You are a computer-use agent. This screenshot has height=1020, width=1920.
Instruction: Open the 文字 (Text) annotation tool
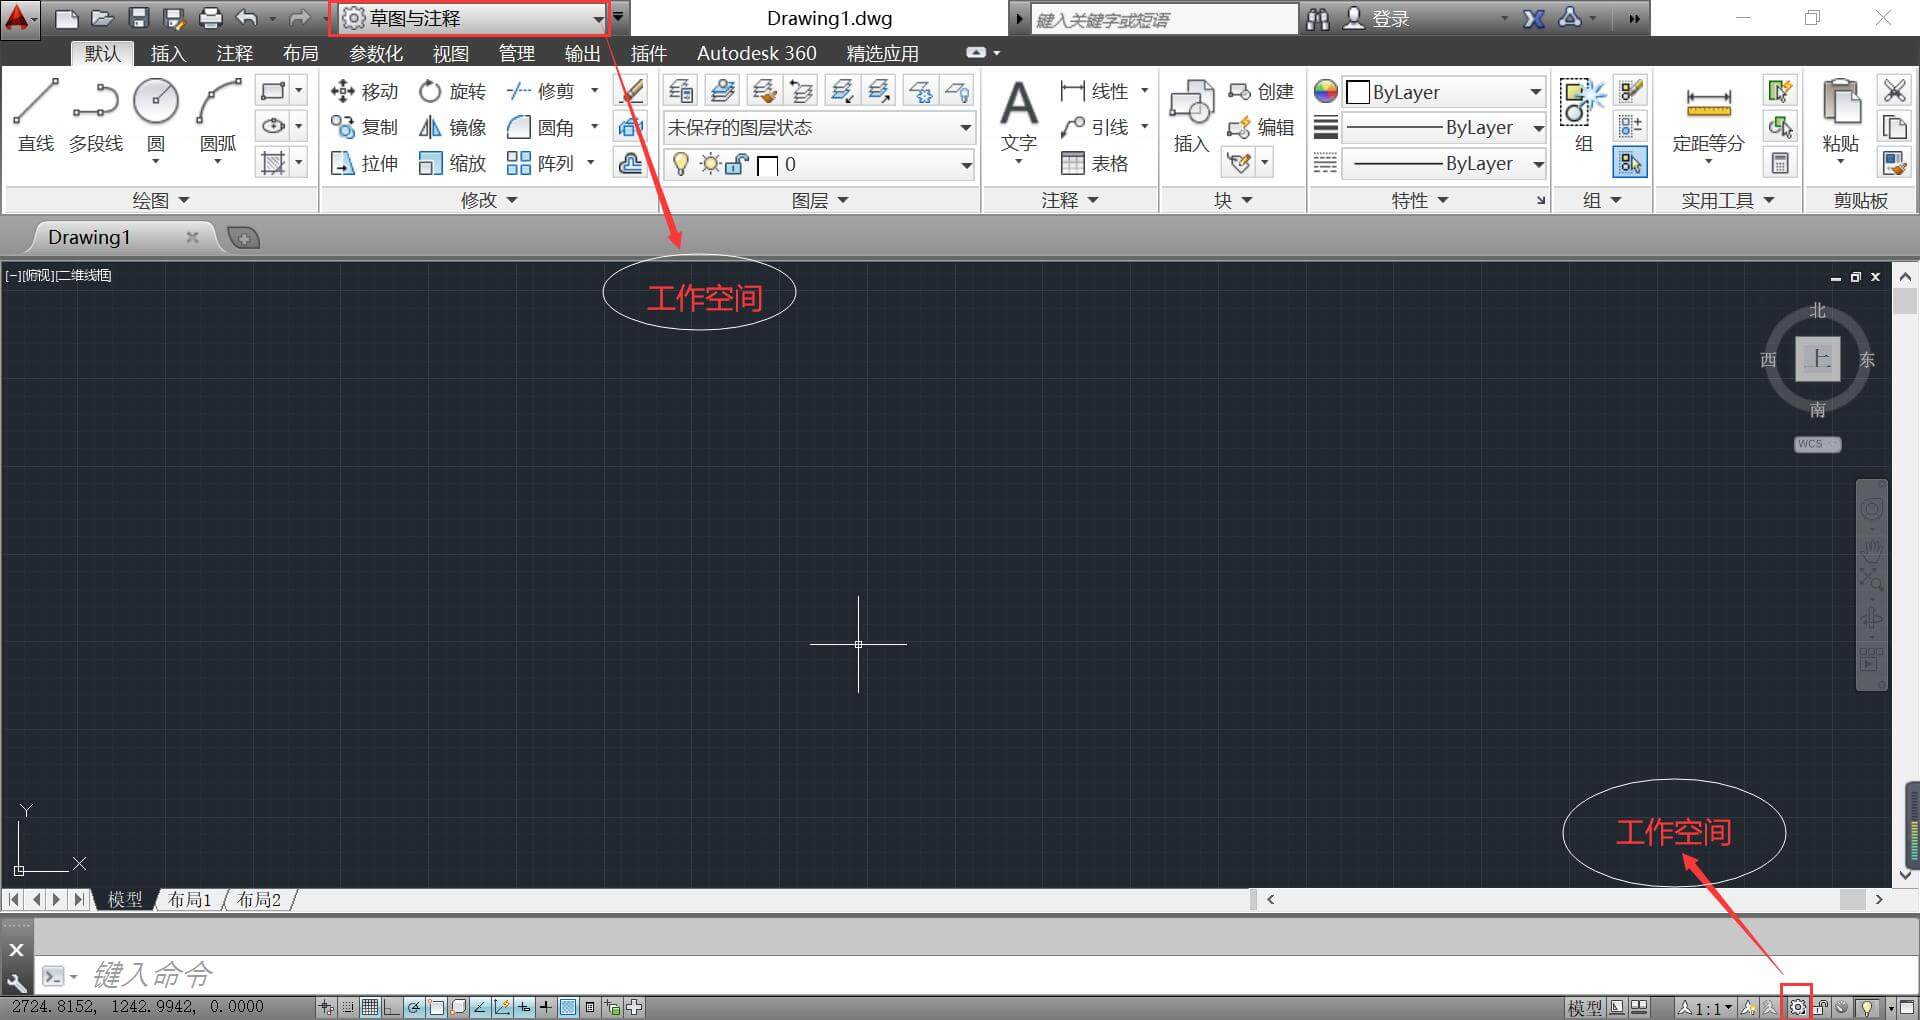1019,118
